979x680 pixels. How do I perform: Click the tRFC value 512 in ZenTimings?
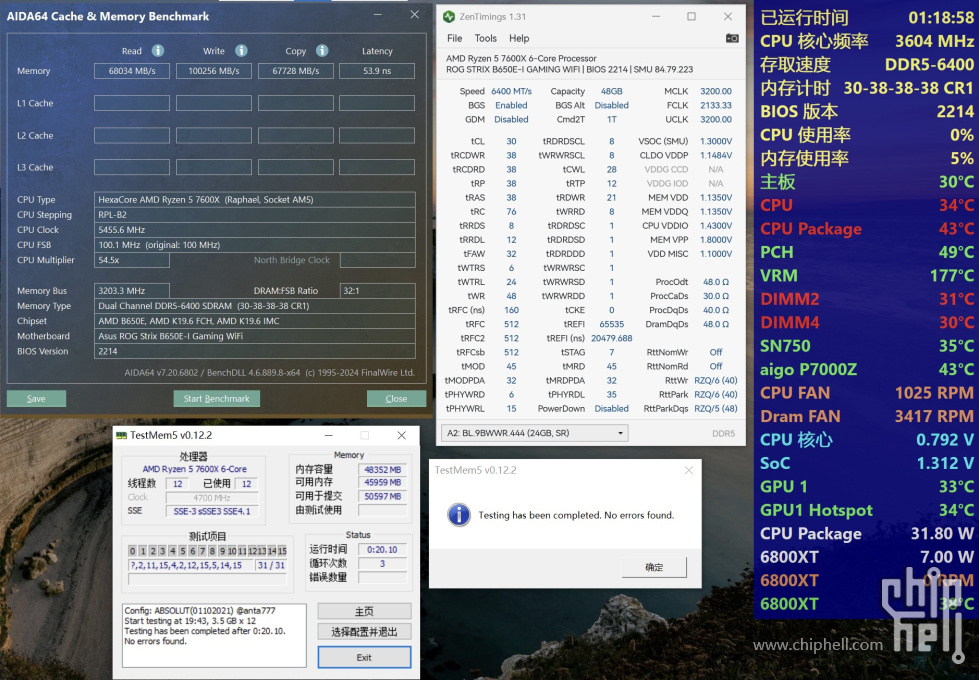pyautogui.click(x=511, y=324)
